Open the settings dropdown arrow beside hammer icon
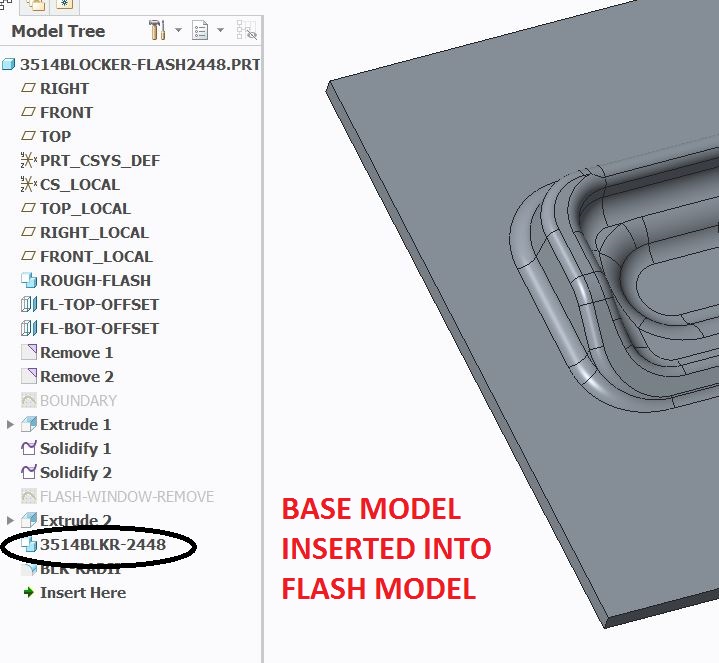This screenshot has width=719, height=663. click(178, 30)
